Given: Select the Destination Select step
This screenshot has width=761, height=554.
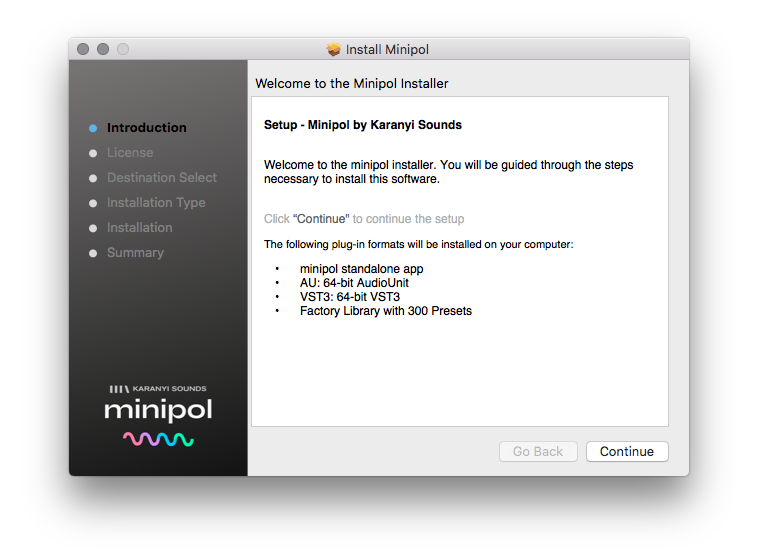Looking at the screenshot, I should [162, 178].
